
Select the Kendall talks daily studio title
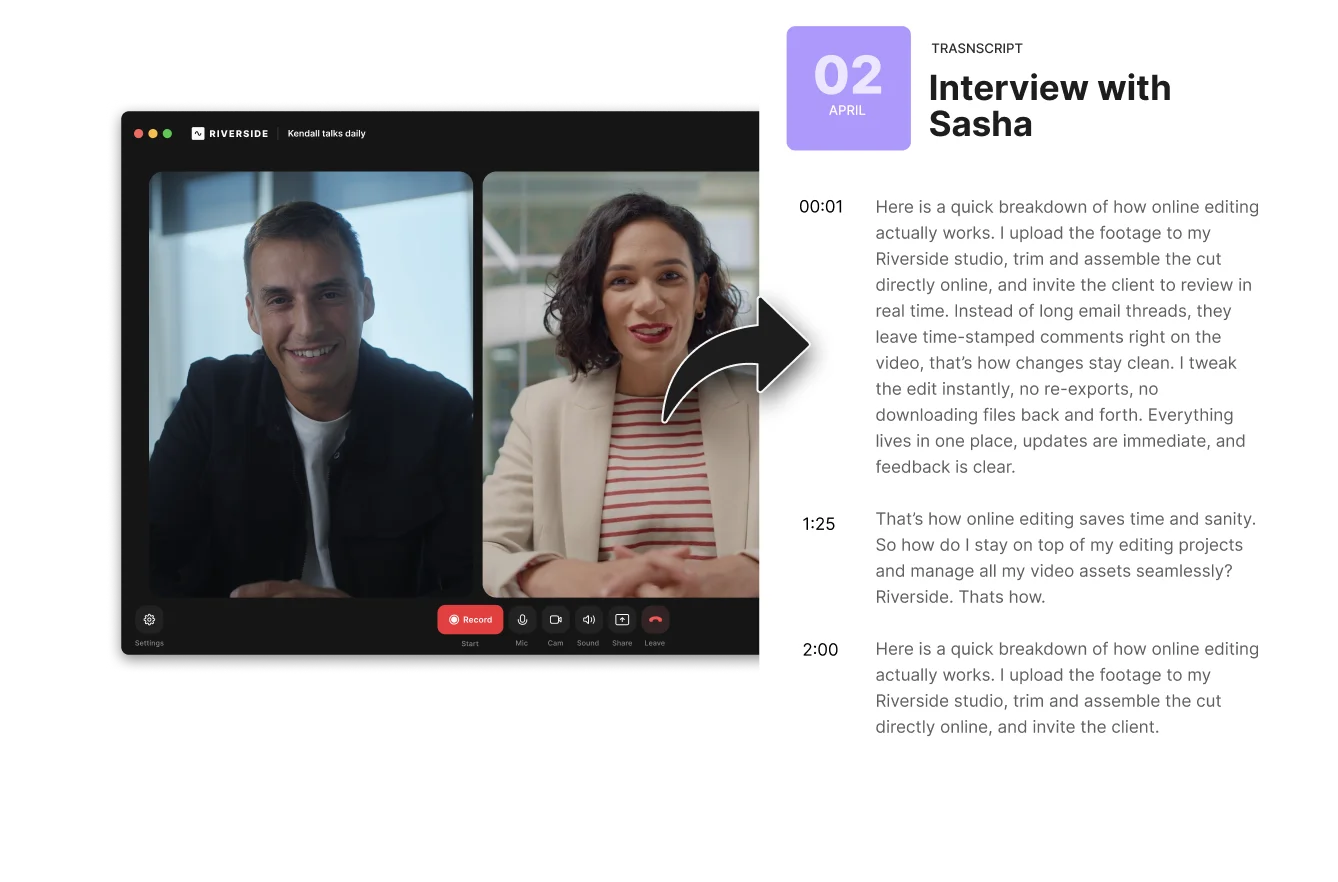point(327,133)
